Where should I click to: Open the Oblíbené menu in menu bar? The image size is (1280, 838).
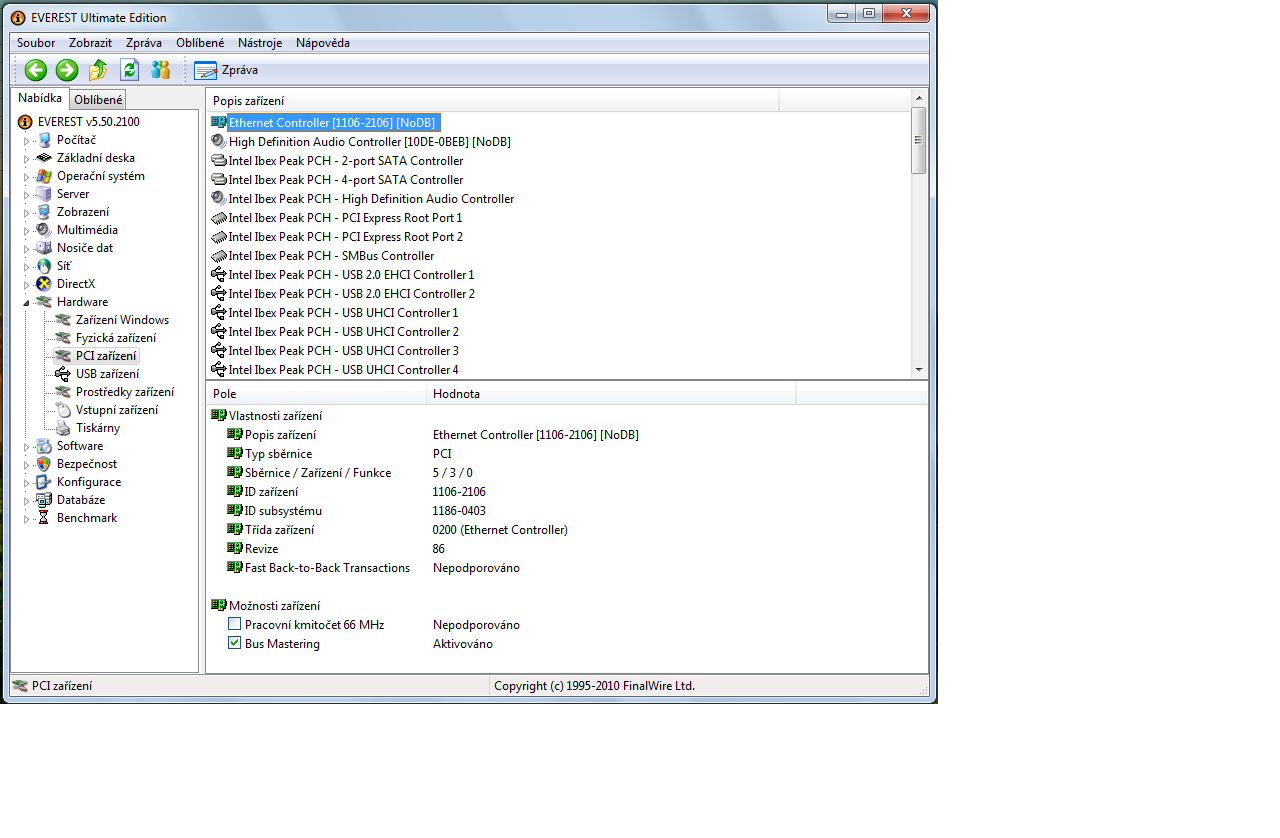click(x=200, y=43)
